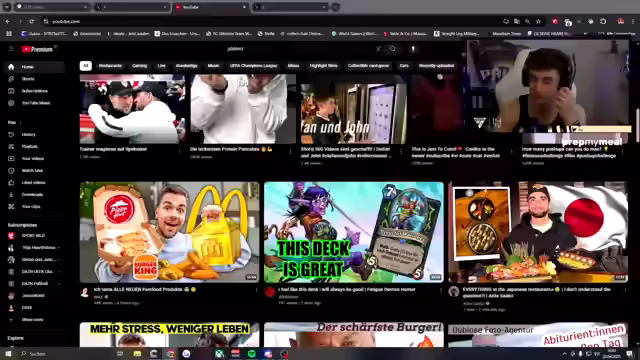Screen dimensions: 640x360
Task: Open Spotify from the taskbar
Action: pos(252,353)
